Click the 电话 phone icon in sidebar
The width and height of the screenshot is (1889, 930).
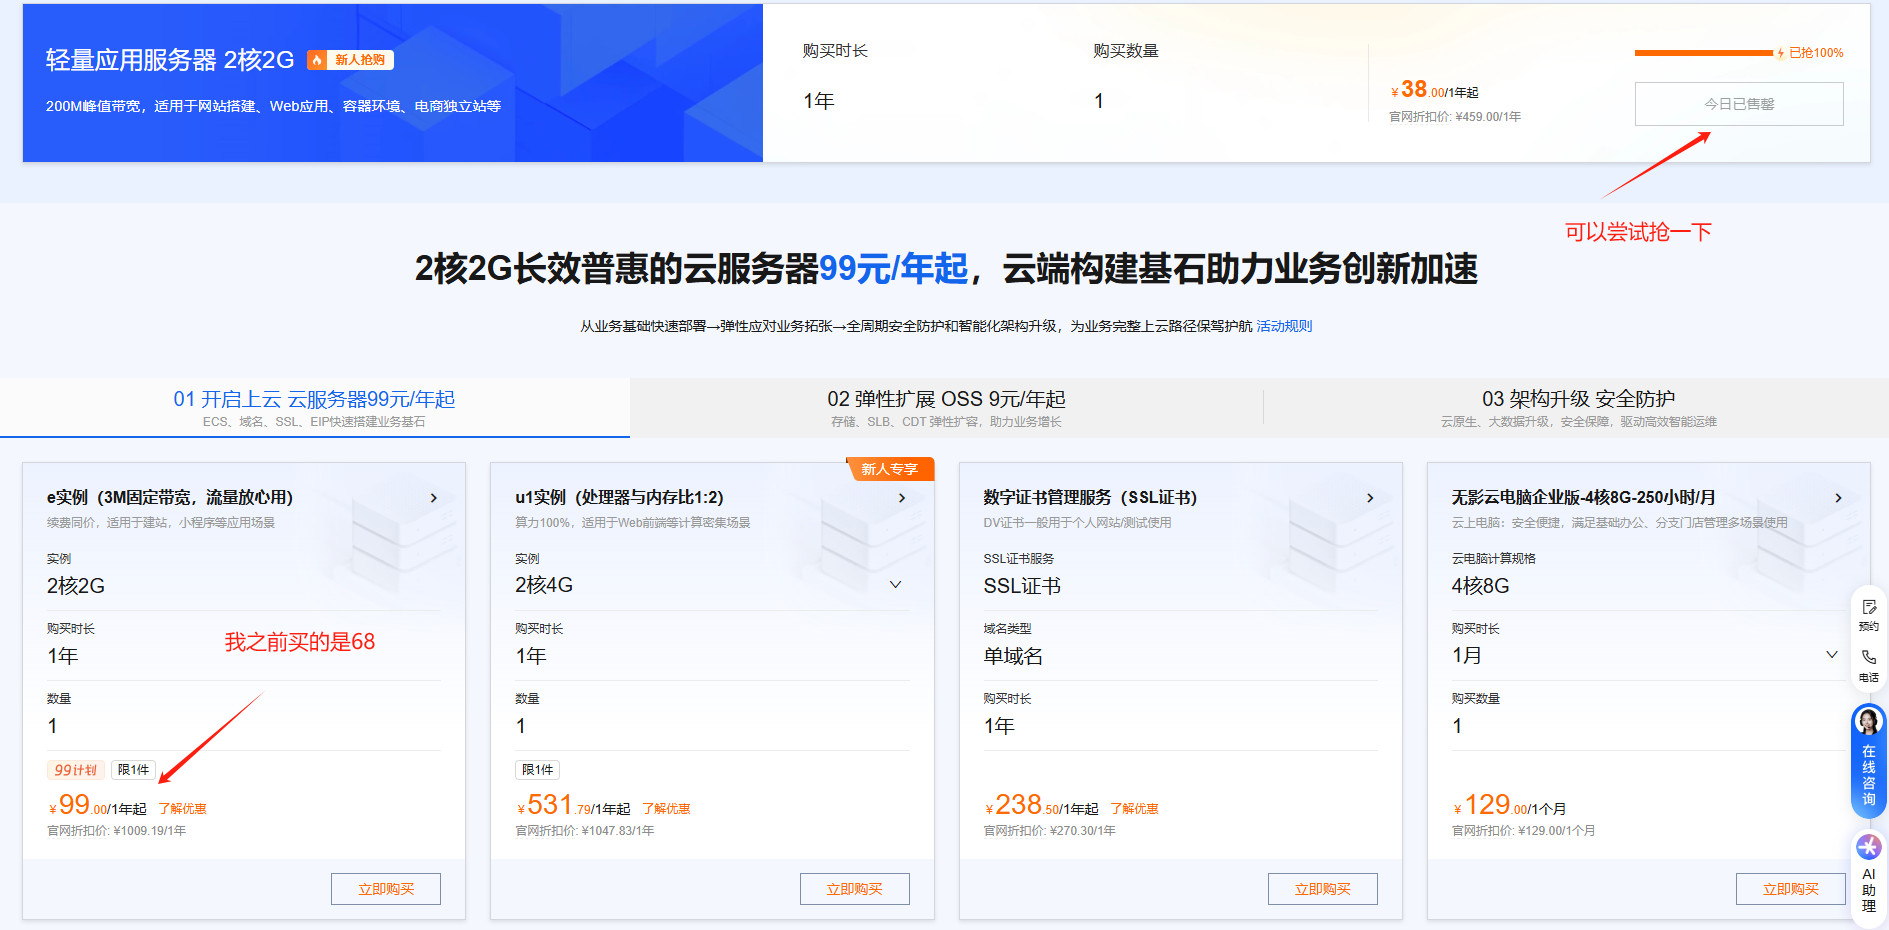(x=1868, y=664)
